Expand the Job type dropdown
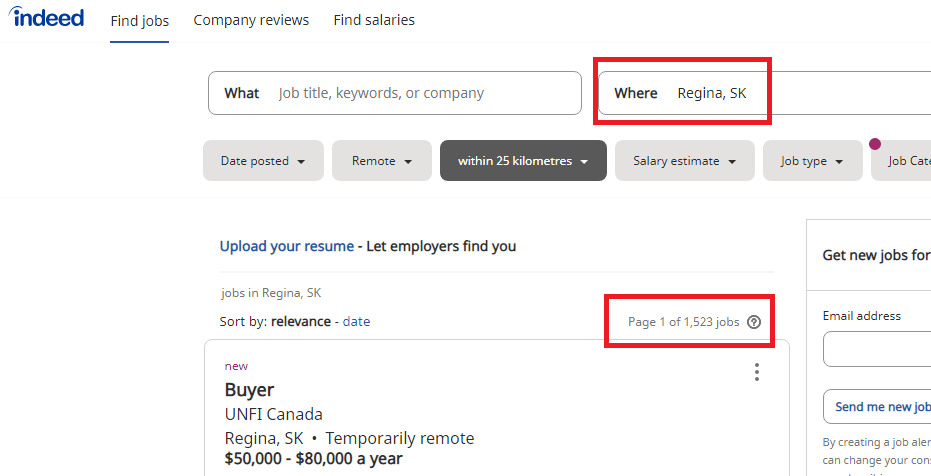Viewport: 931px width, 476px height. pyautogui.click(x=812, y=161)
